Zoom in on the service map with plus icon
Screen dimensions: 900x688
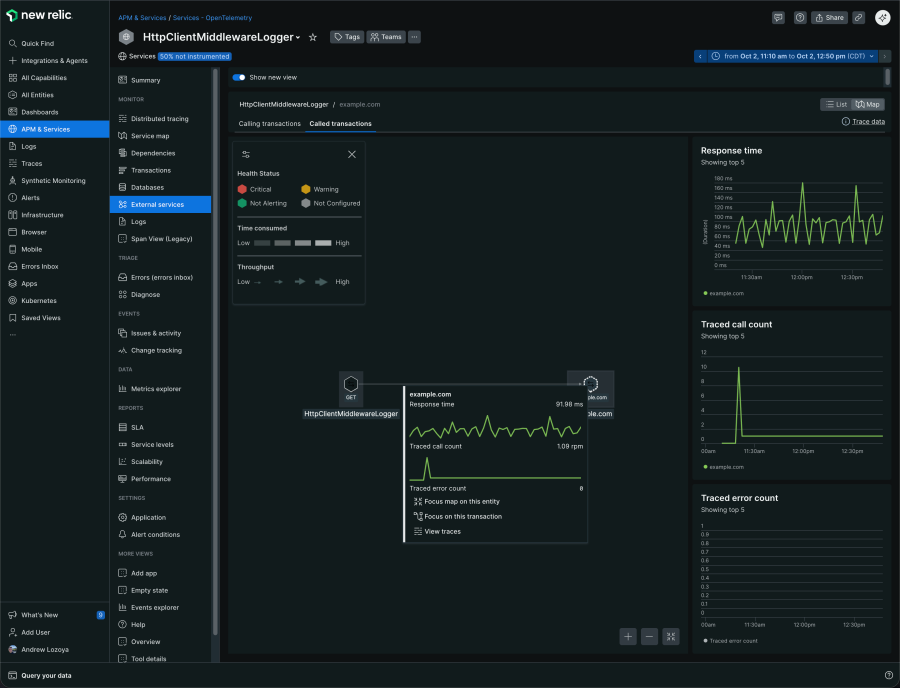[x=628, y=636]
